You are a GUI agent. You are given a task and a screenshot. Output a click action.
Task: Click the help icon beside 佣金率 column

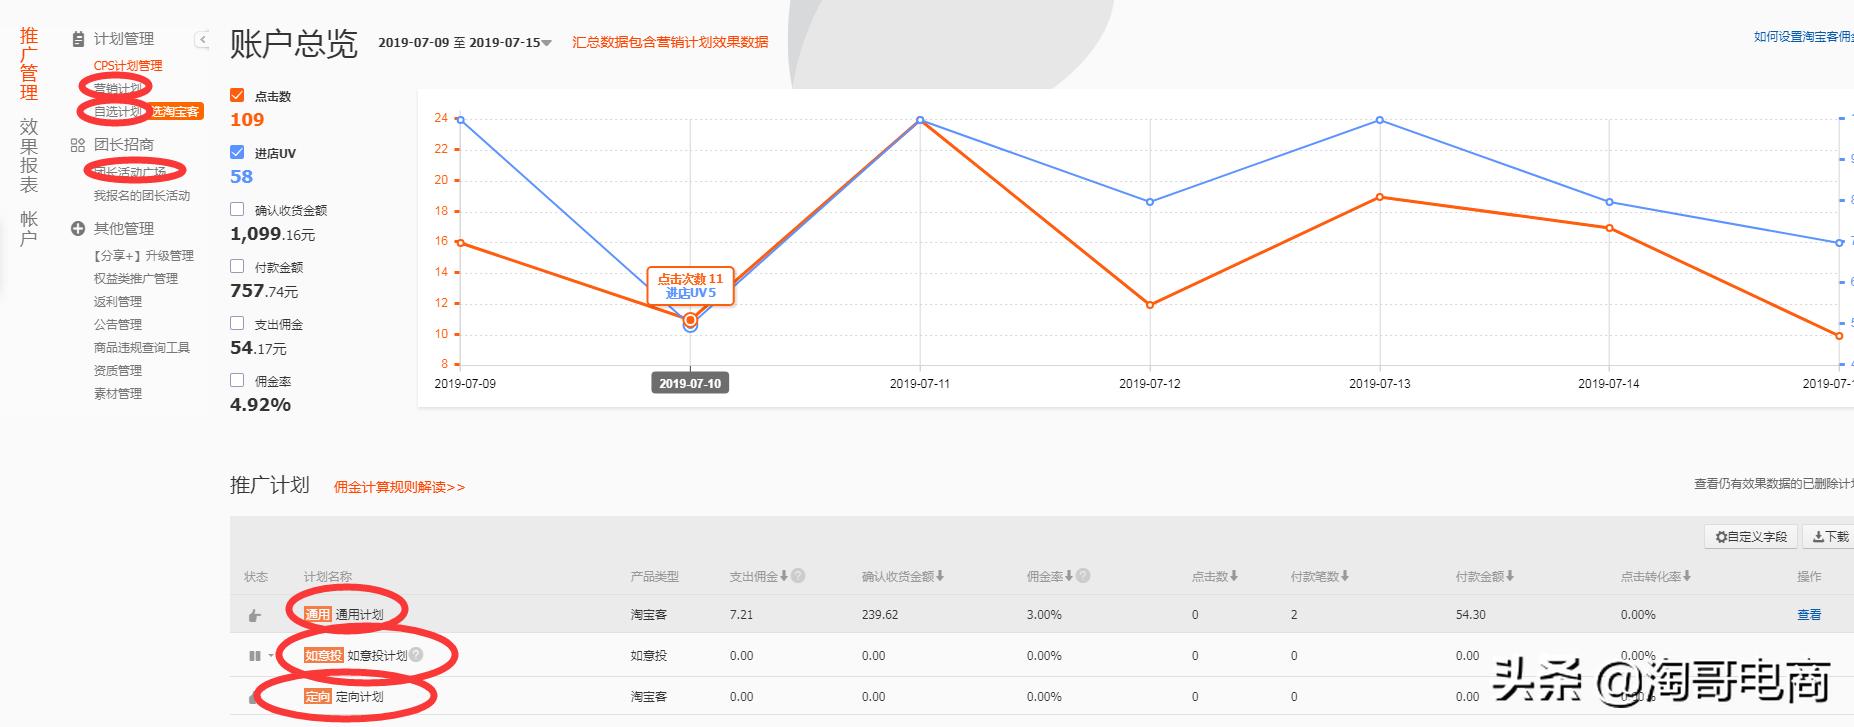1083,576
